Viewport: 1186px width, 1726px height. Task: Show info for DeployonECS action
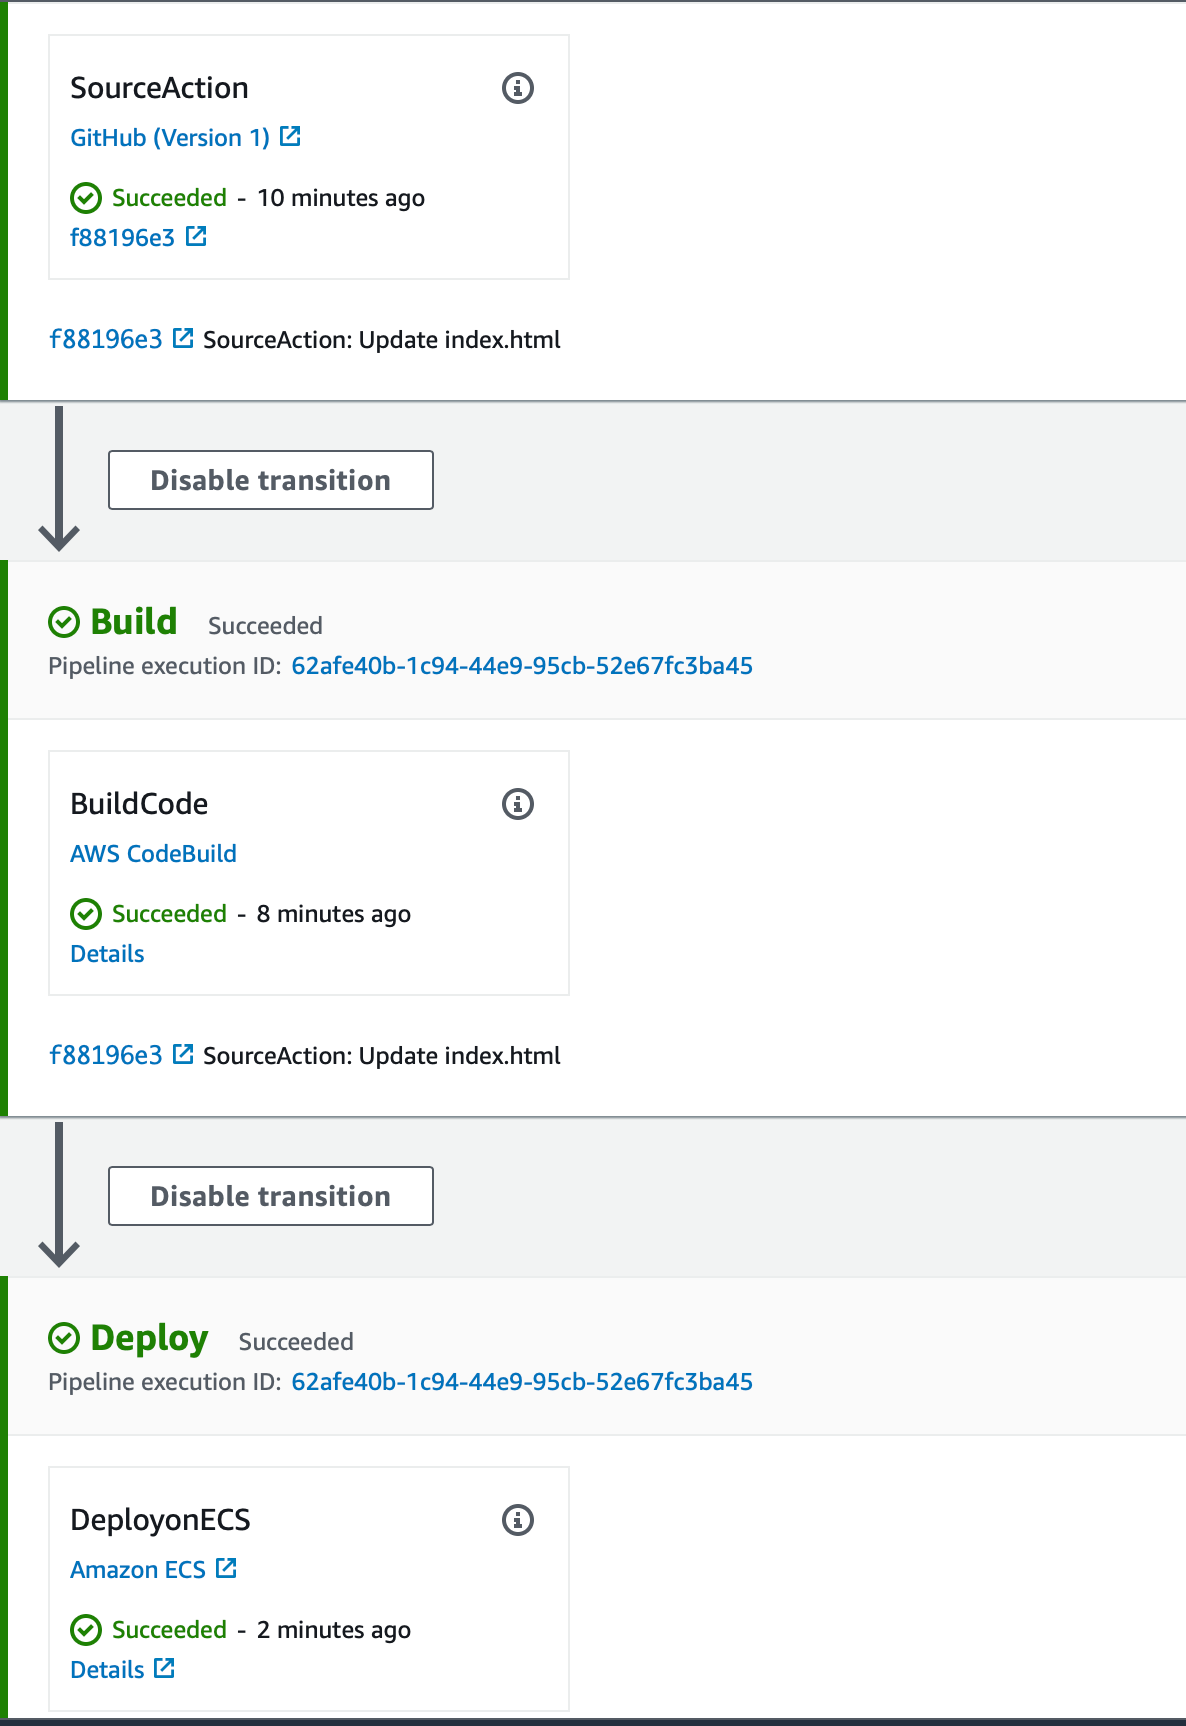click(517, 1520)
